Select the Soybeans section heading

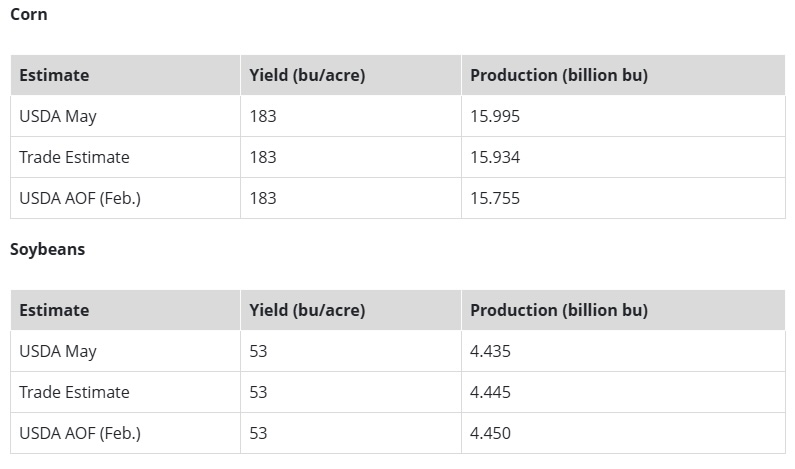pyautogui.click(x=48, y=249)
